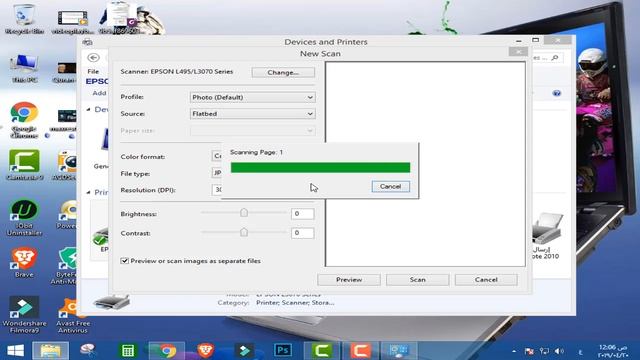Open Filmora from the taskbar
640x360 pixels.
[244, 351]
